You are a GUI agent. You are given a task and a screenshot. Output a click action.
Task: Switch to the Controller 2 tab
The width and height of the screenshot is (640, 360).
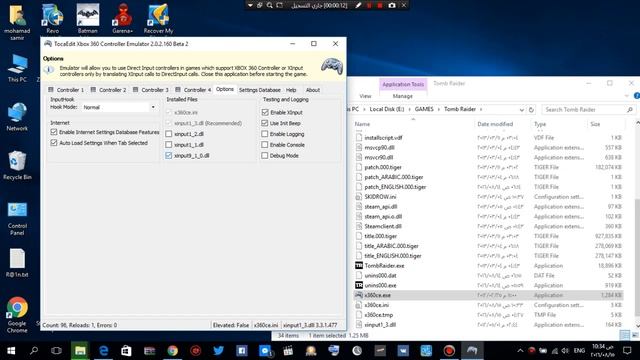click(109, 90)
